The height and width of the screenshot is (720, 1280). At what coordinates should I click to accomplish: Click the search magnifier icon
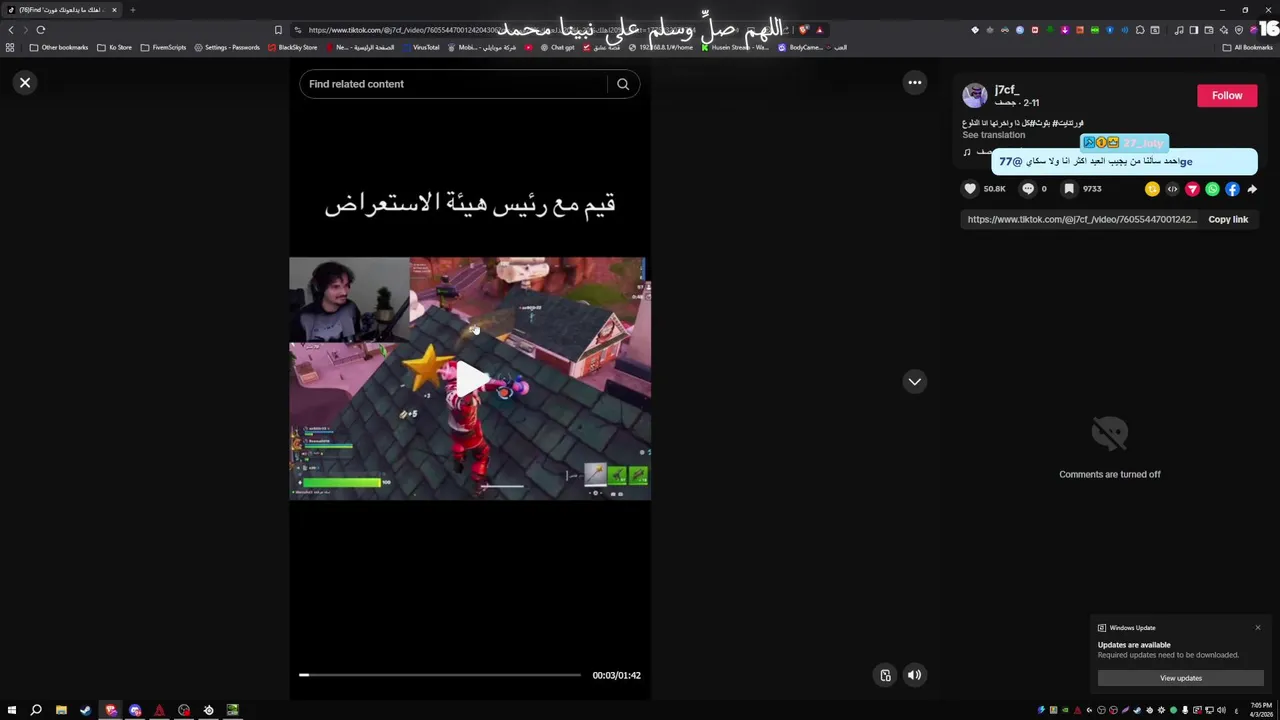pos(623,84)
